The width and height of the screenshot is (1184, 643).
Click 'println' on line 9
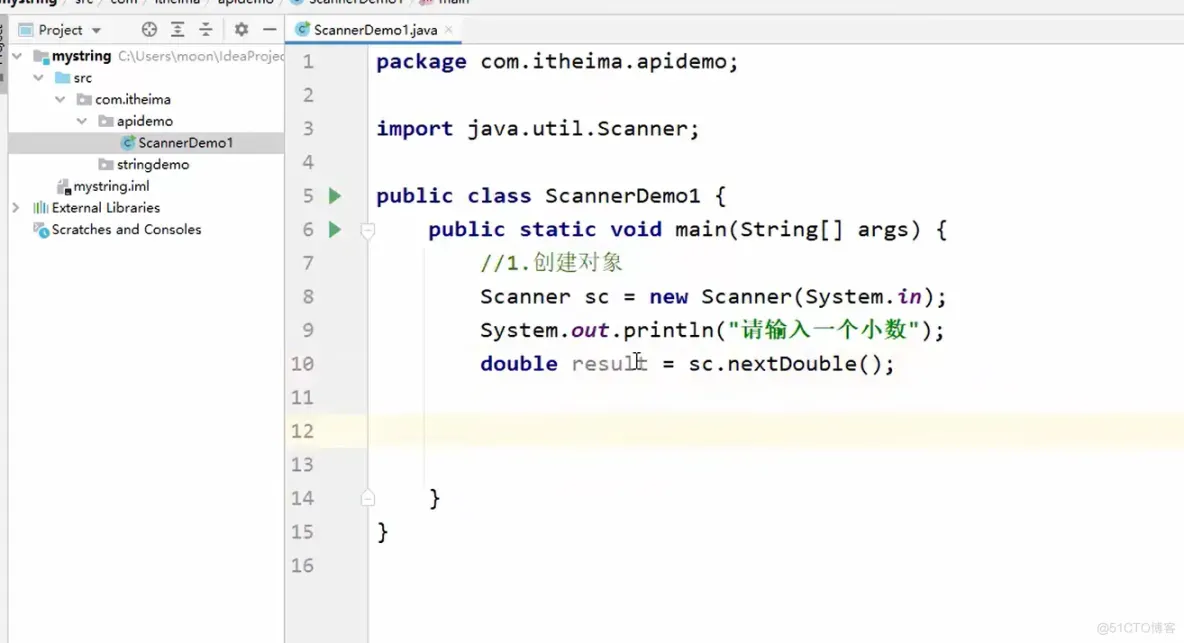[x=668, y=331]
